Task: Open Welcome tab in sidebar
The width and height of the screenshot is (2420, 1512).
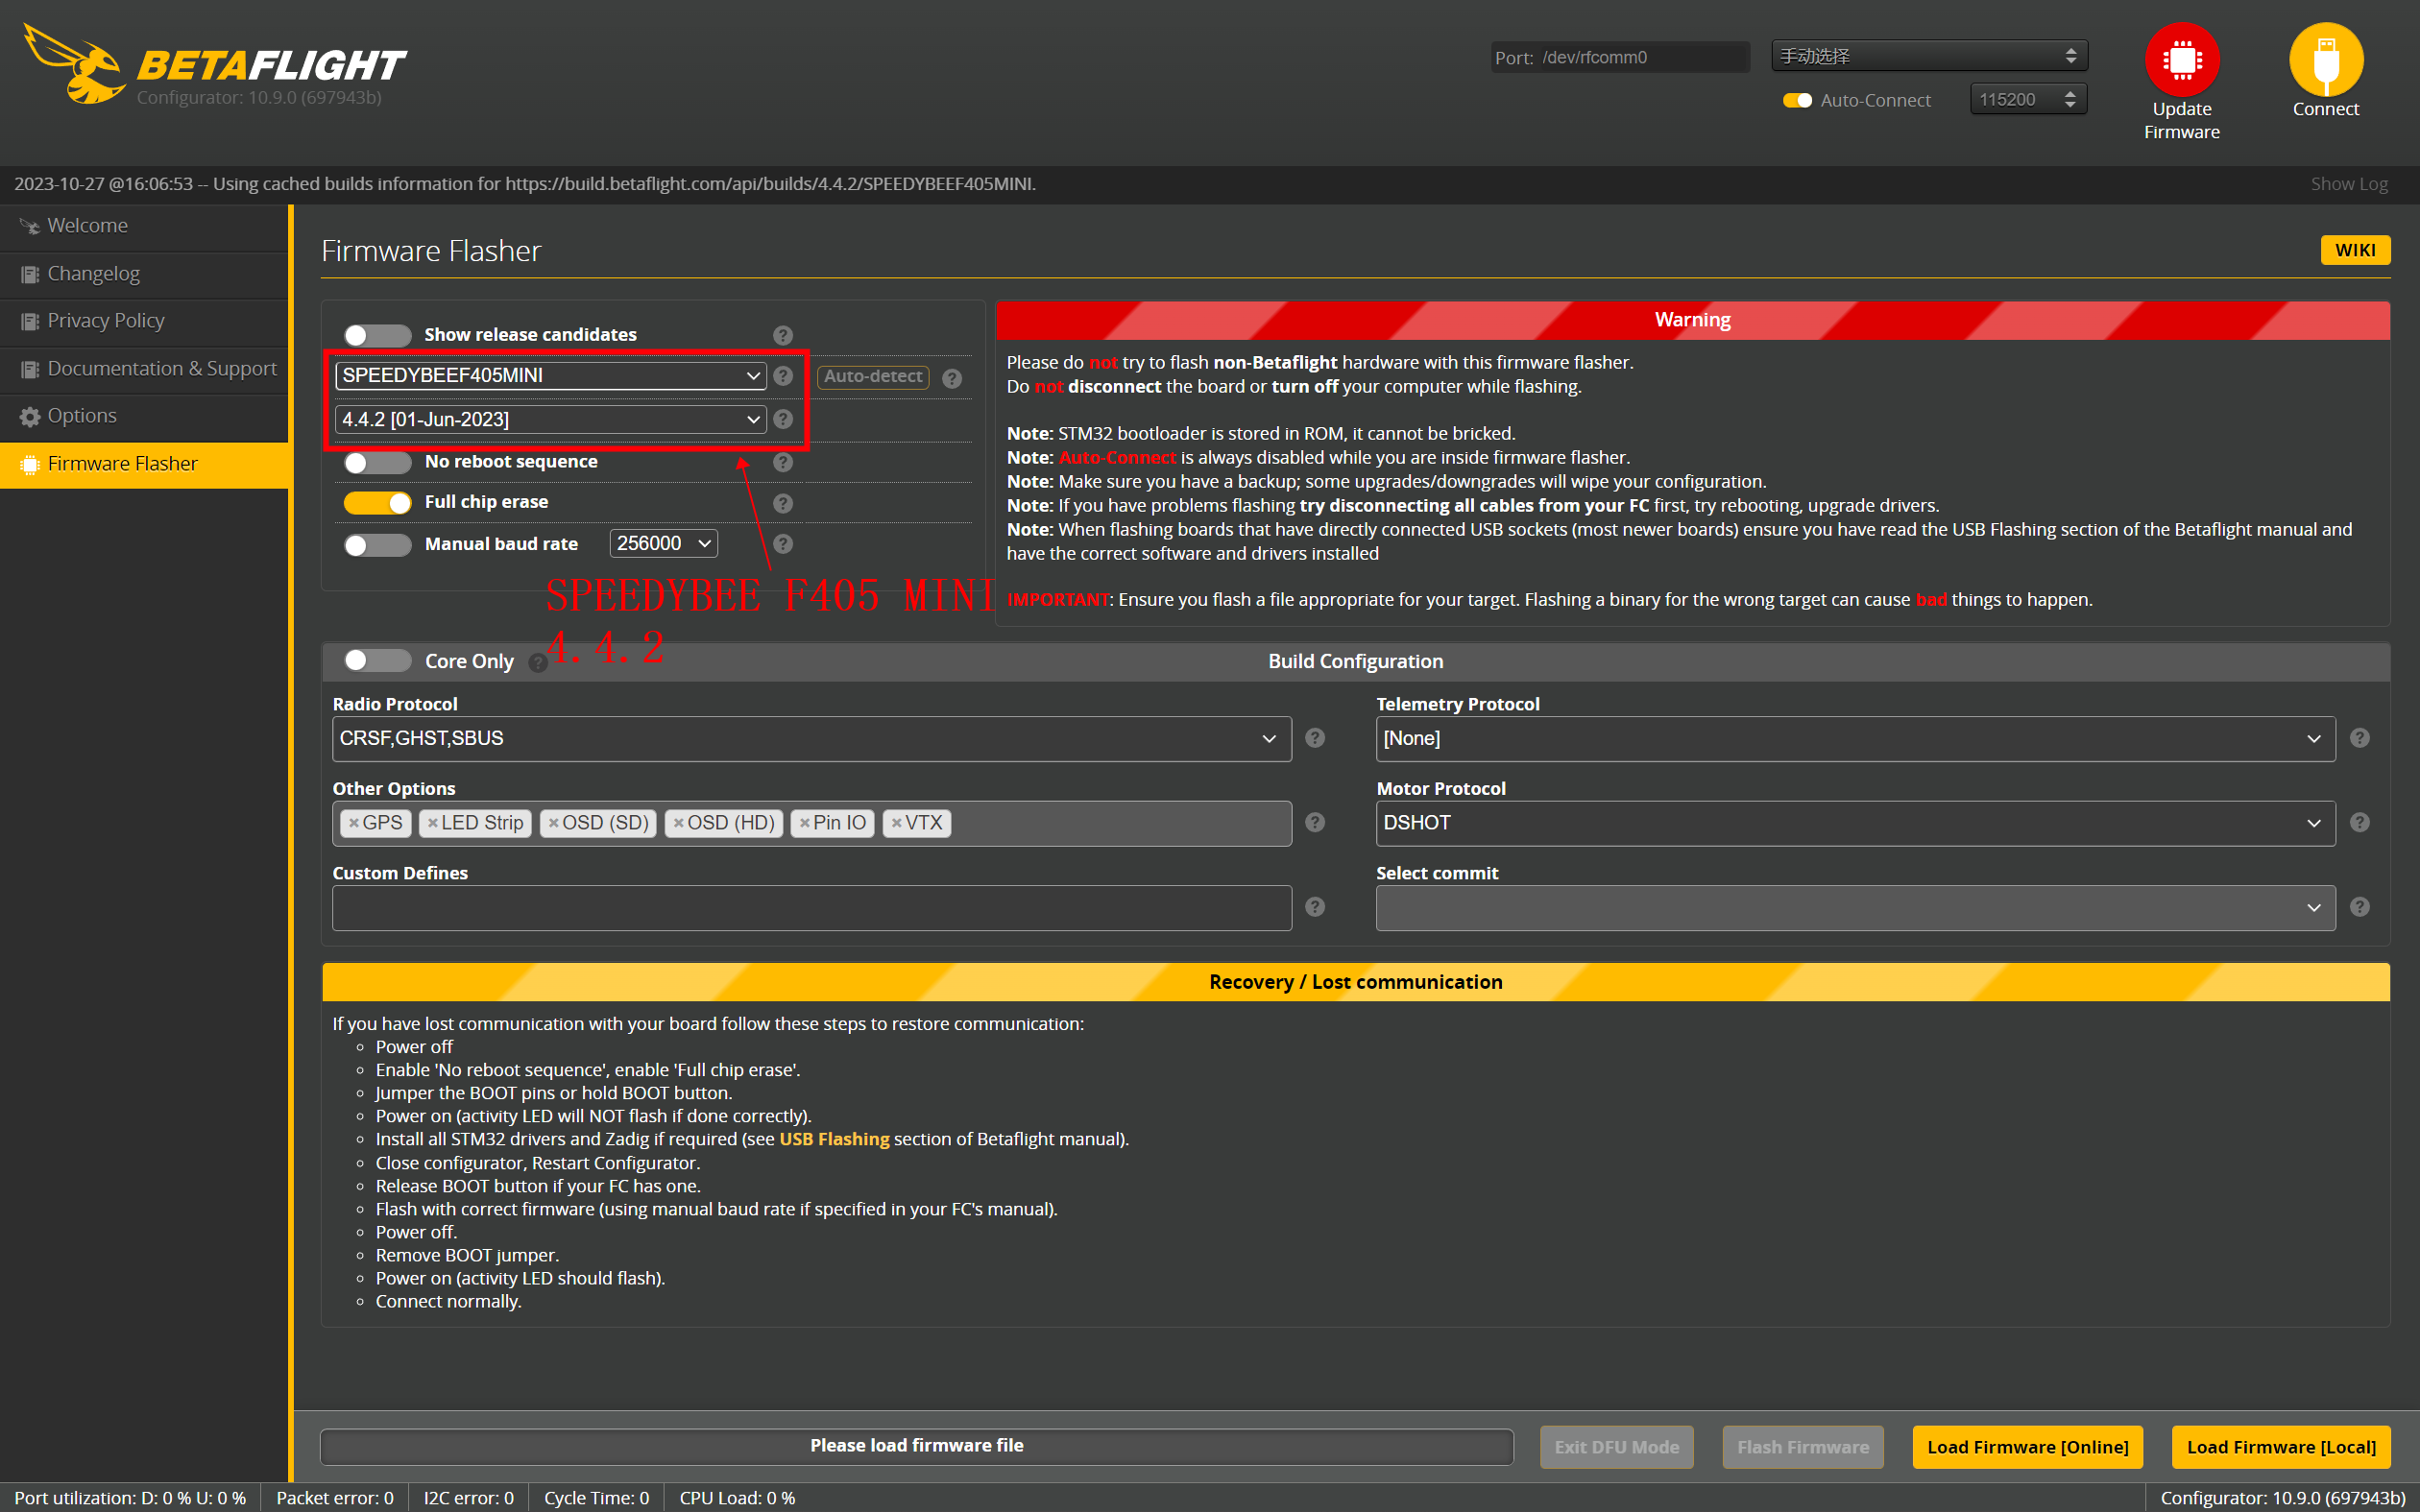Action: pos(144,226)
